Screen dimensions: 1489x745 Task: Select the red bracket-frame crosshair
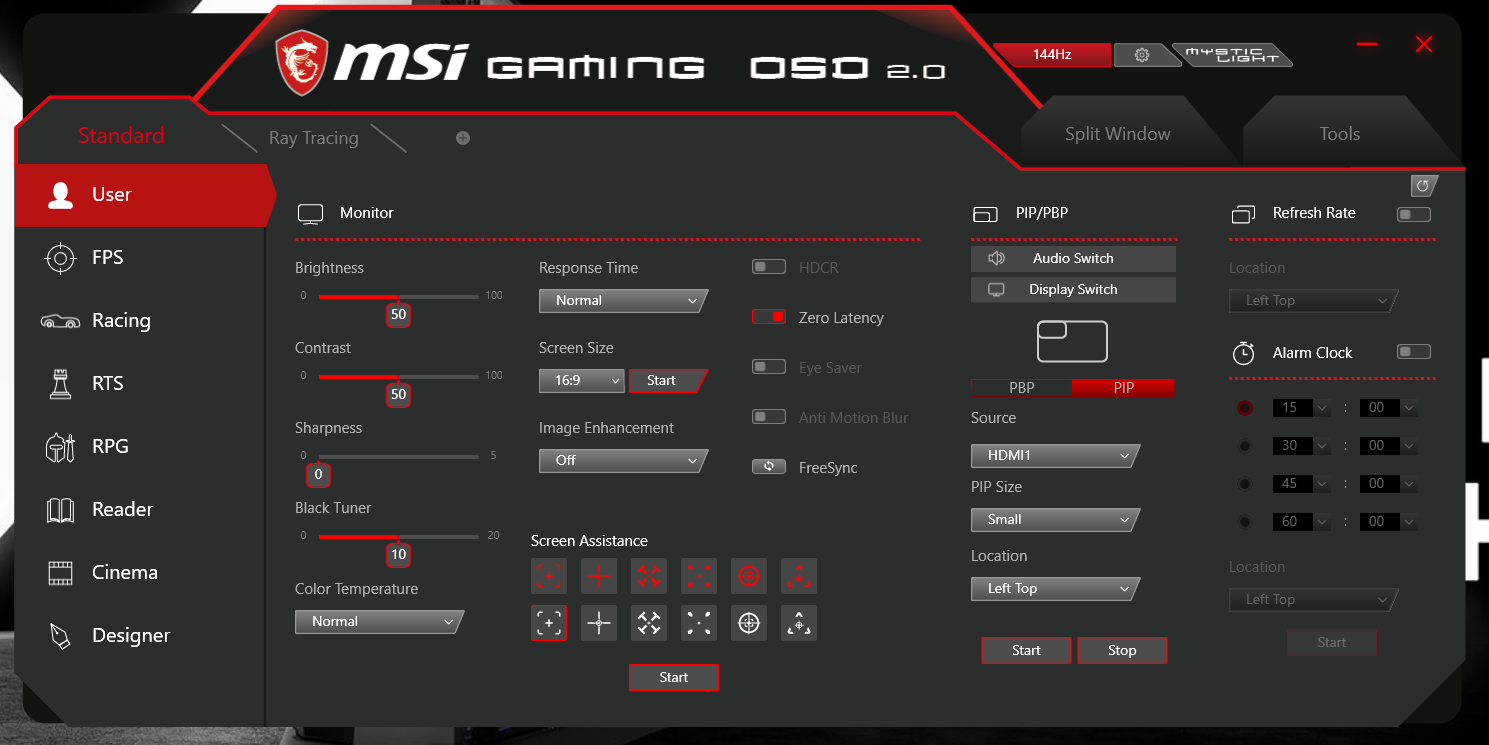pos(549,575)
